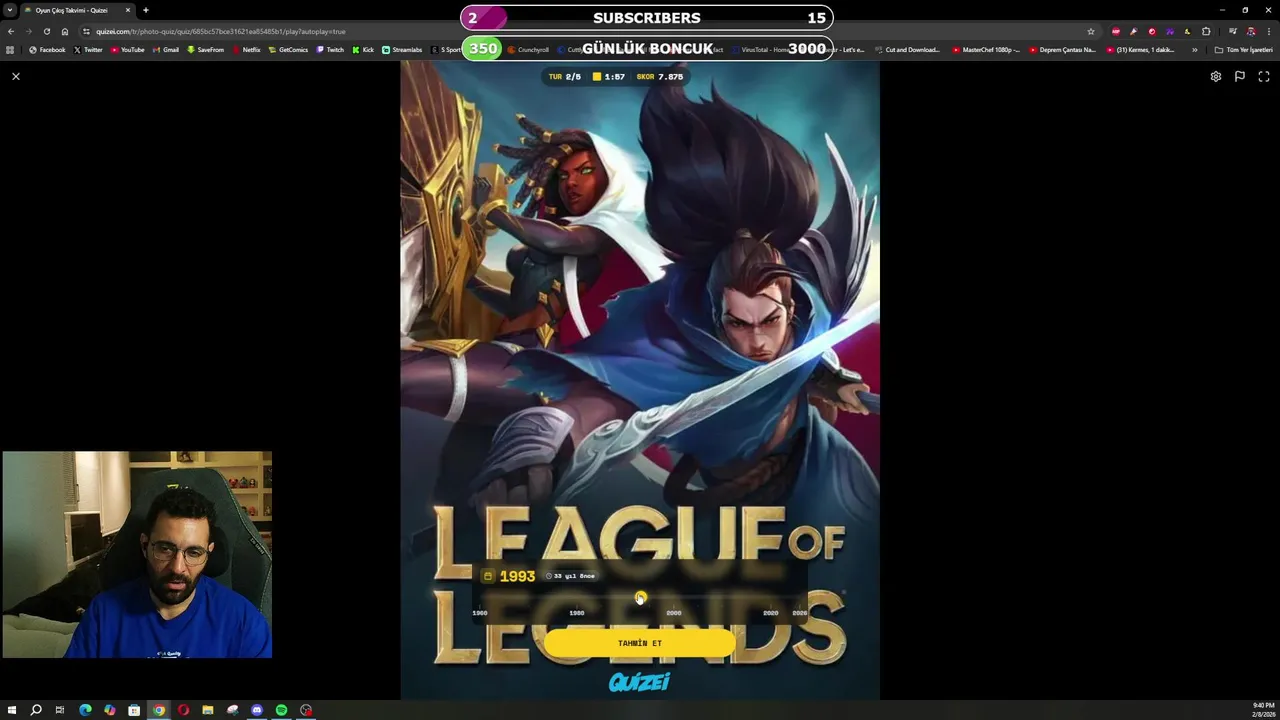Open the Netflix bookmark
1280x720 pixels.
[x=246, y=50]
